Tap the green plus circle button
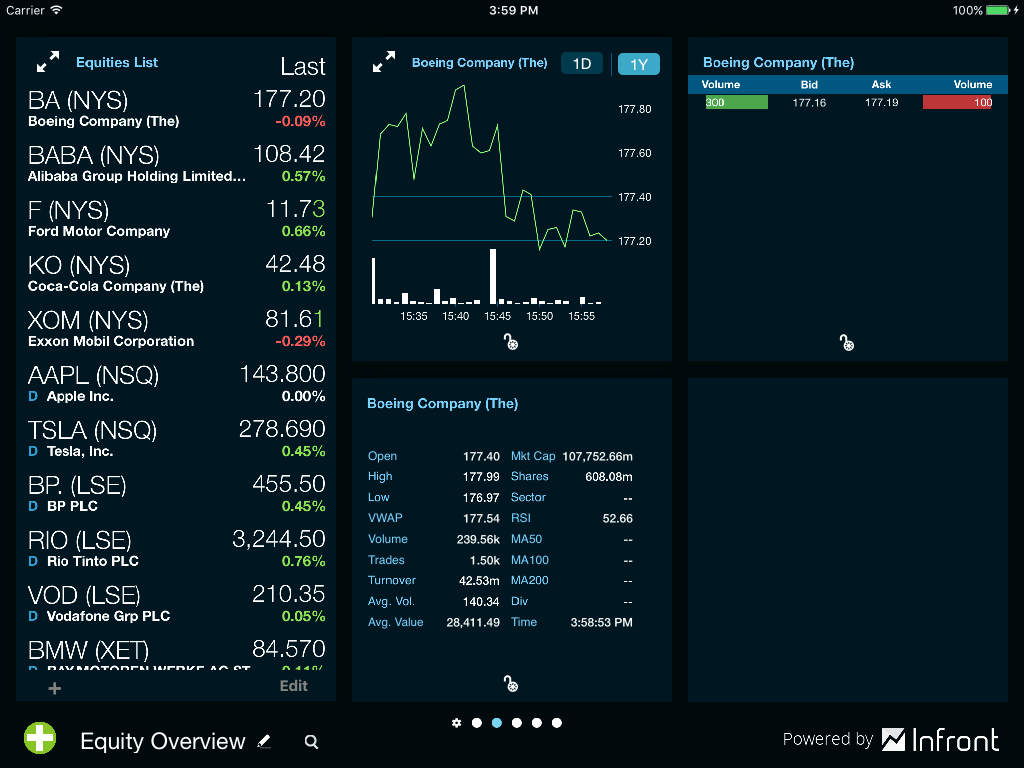Viewport: 1024px width, 768px height. [x=40, y=739]
